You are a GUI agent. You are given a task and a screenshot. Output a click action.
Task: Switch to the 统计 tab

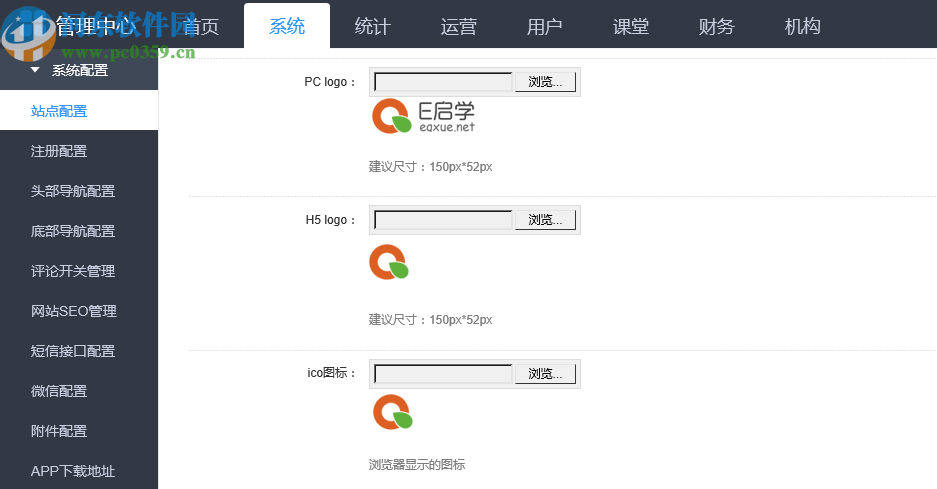click(372, 26)
